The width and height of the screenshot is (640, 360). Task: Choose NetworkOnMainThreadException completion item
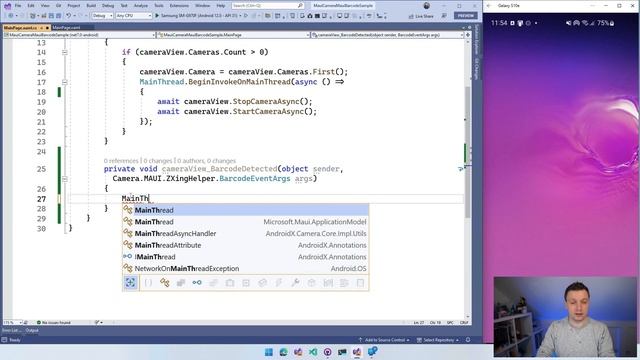(x=245, y=269)
